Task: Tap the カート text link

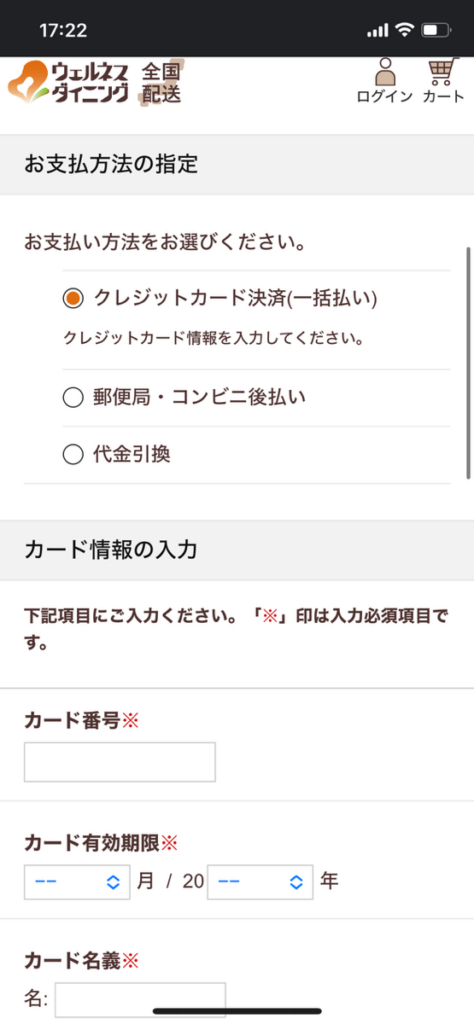Action: 443,97
